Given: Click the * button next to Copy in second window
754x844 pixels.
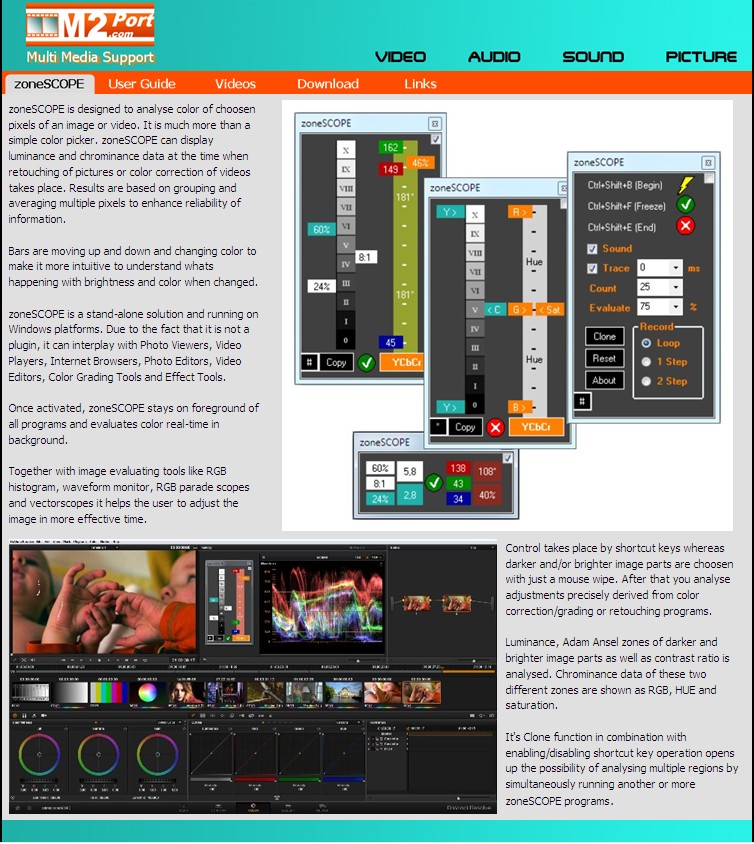Looking at the screenshot, I should (438, 427).
